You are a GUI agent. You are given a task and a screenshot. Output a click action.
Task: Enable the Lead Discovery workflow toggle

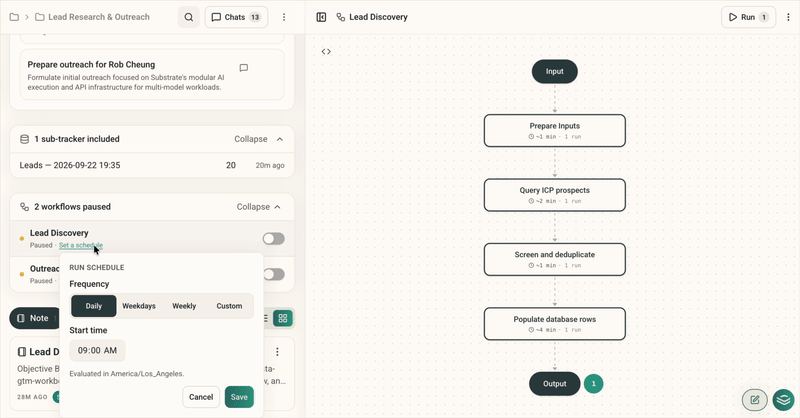click(x=273, y=238)
